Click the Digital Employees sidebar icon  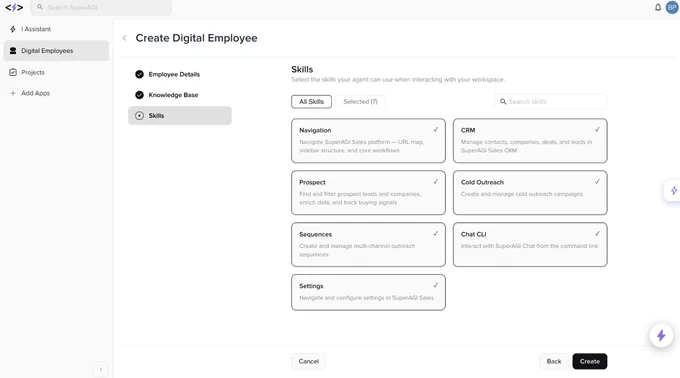point(13,51)
